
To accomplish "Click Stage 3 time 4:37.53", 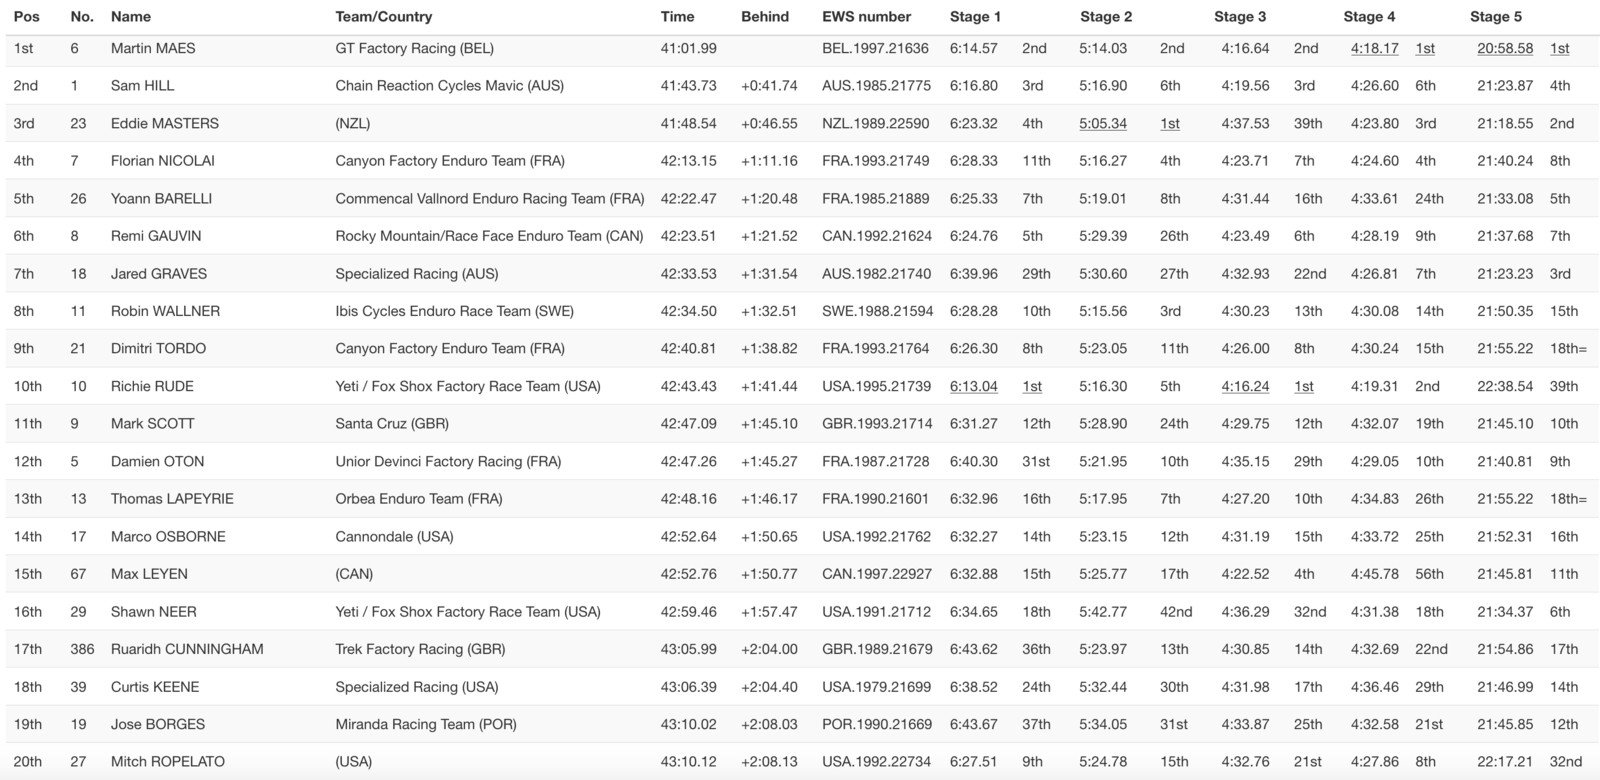I will (x=1245, y=123).
